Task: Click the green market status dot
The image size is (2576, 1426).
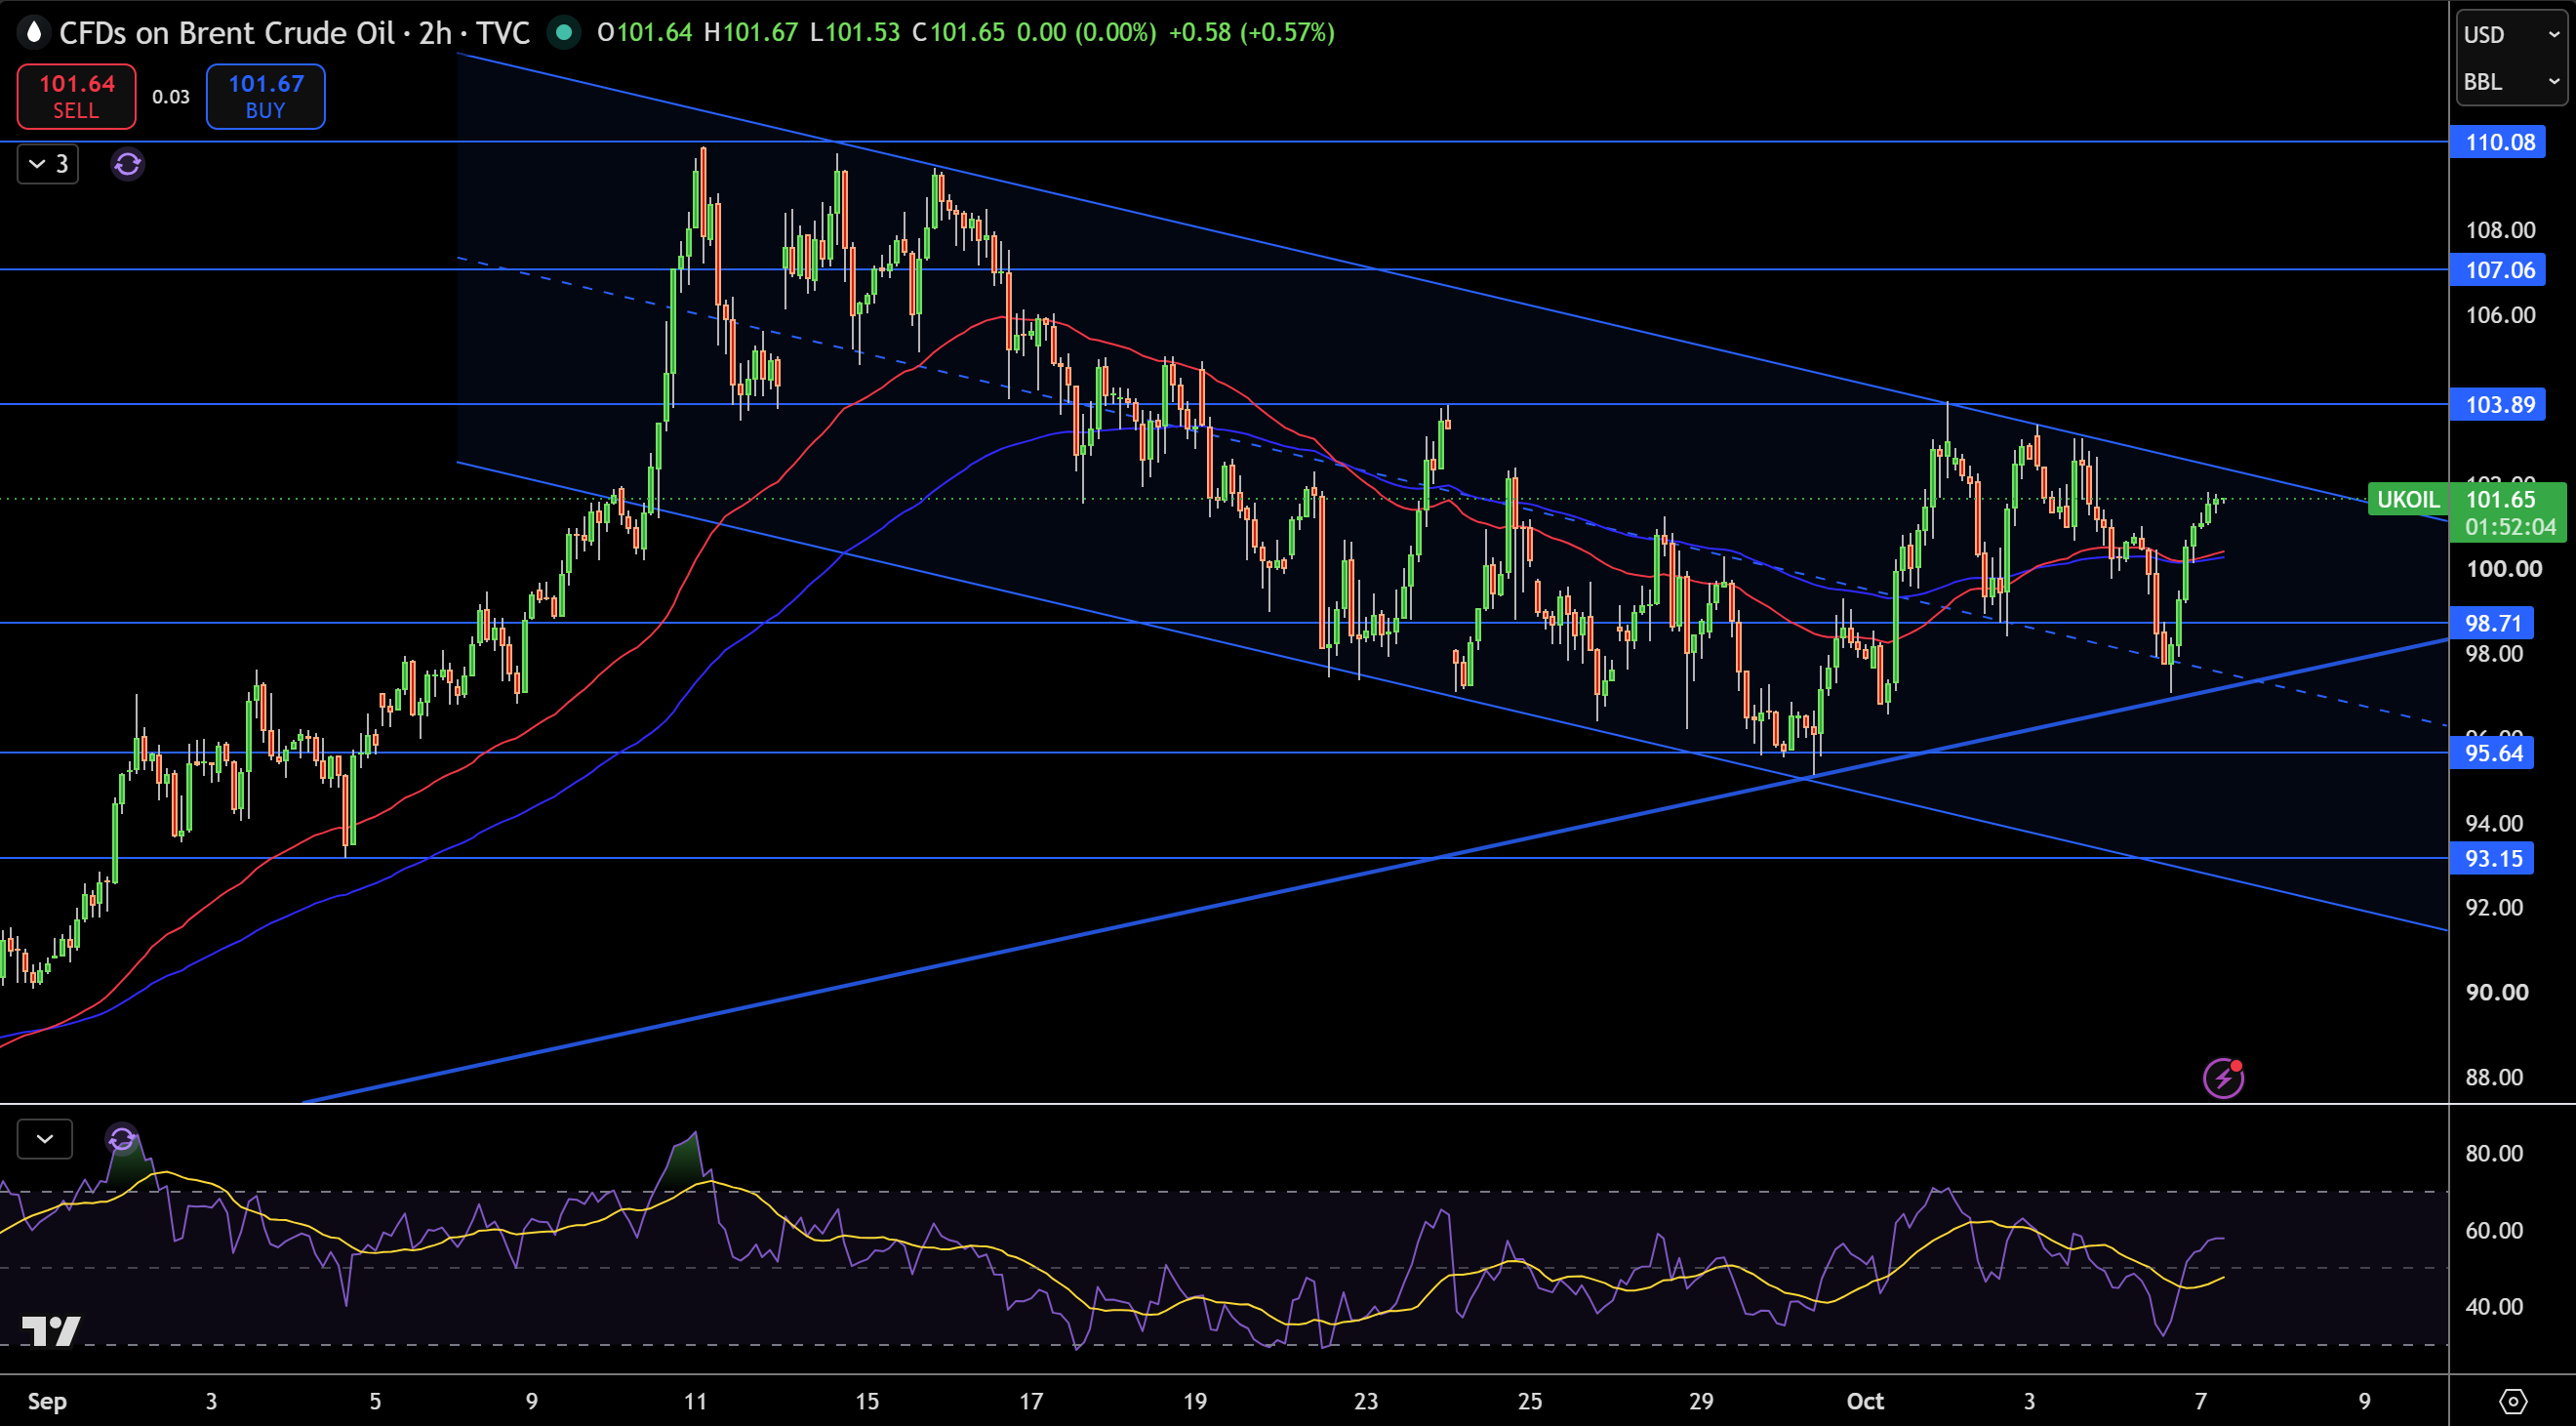Action: [564, 33]
